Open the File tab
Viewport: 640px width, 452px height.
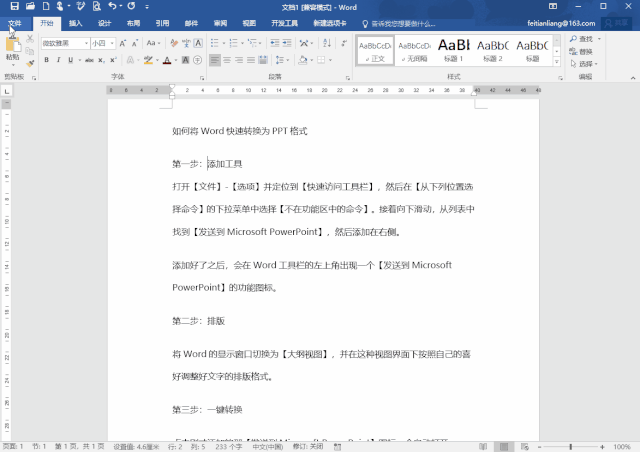tap(15, 23)
